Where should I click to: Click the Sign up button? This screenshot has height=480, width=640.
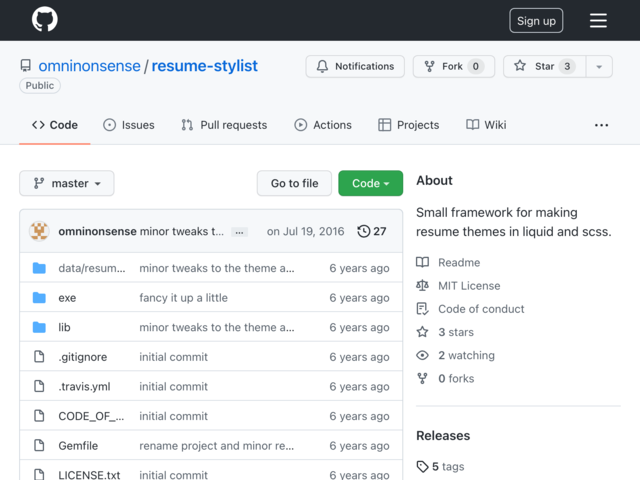coord(536,20)
